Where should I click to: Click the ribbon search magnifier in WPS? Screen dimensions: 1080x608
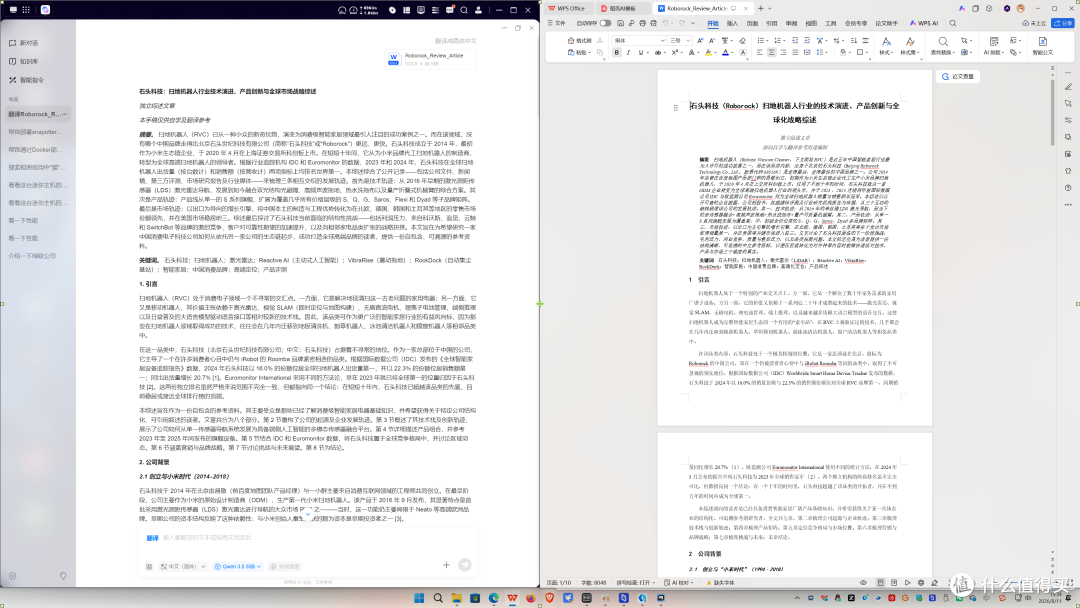click(953, 23)
